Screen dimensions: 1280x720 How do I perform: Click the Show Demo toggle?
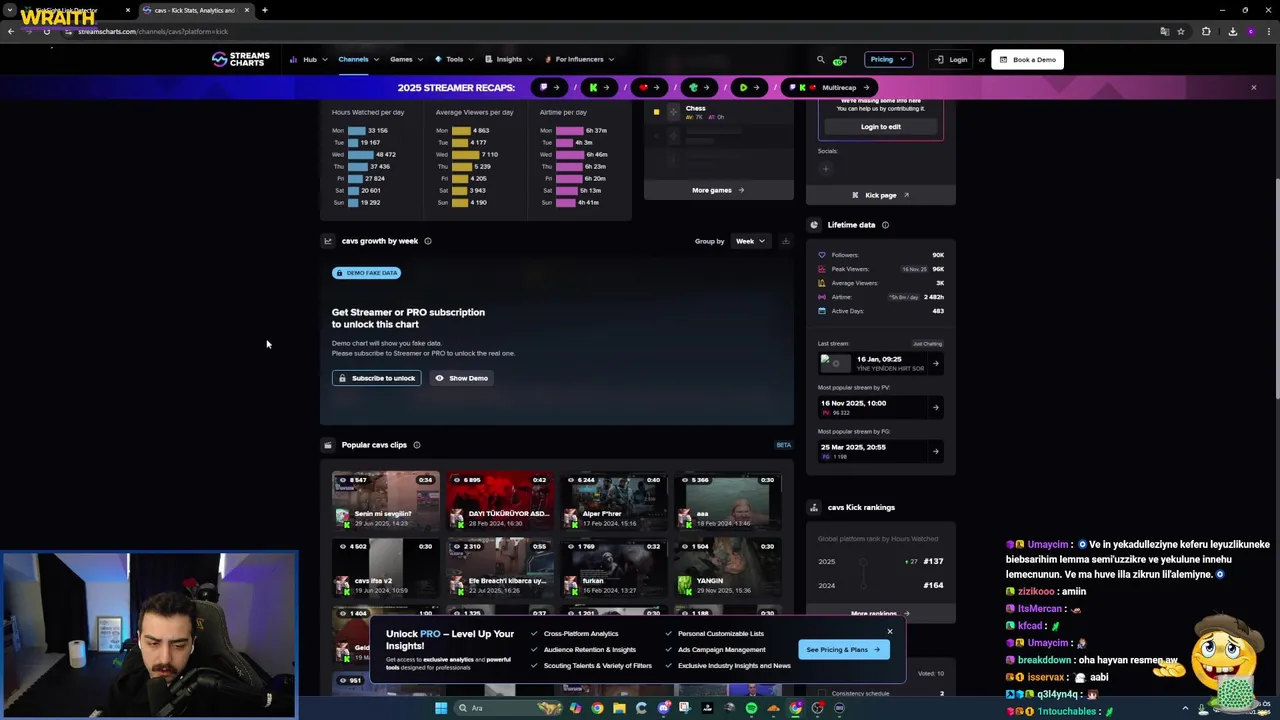tap(461, 378)
